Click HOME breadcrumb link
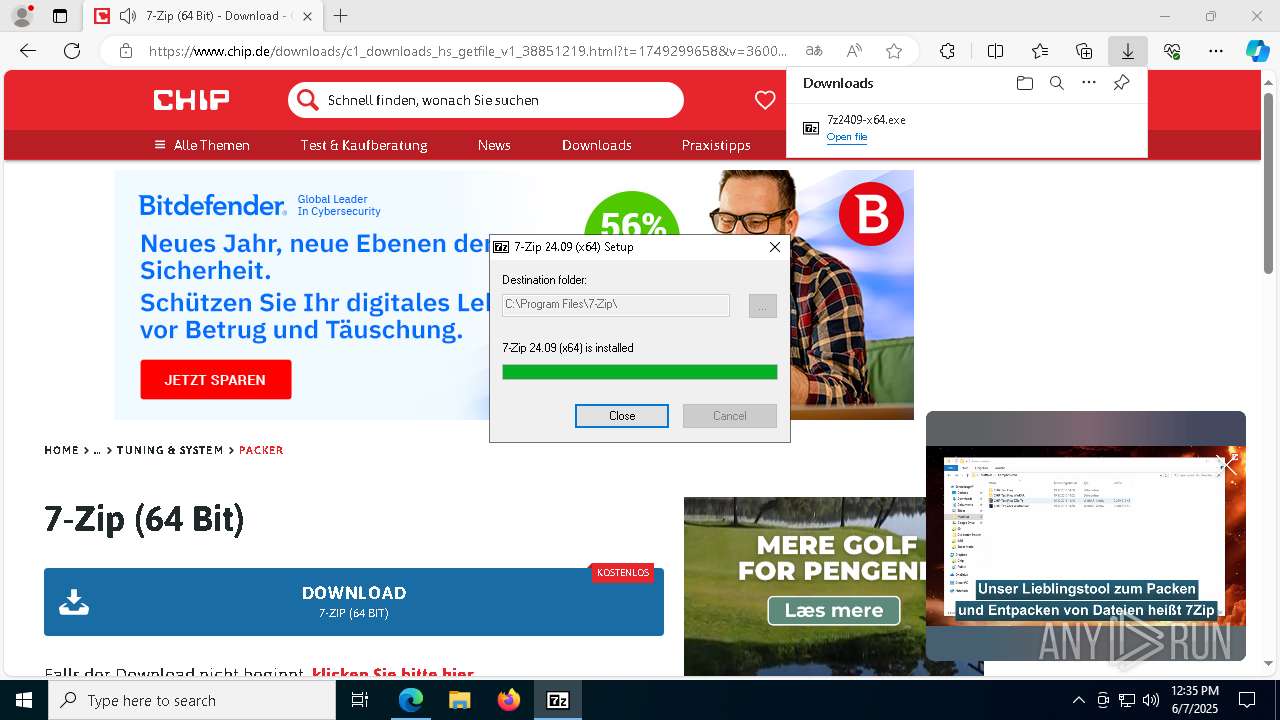This screenshot has width=1280, height=720. [x=61, y=450]
